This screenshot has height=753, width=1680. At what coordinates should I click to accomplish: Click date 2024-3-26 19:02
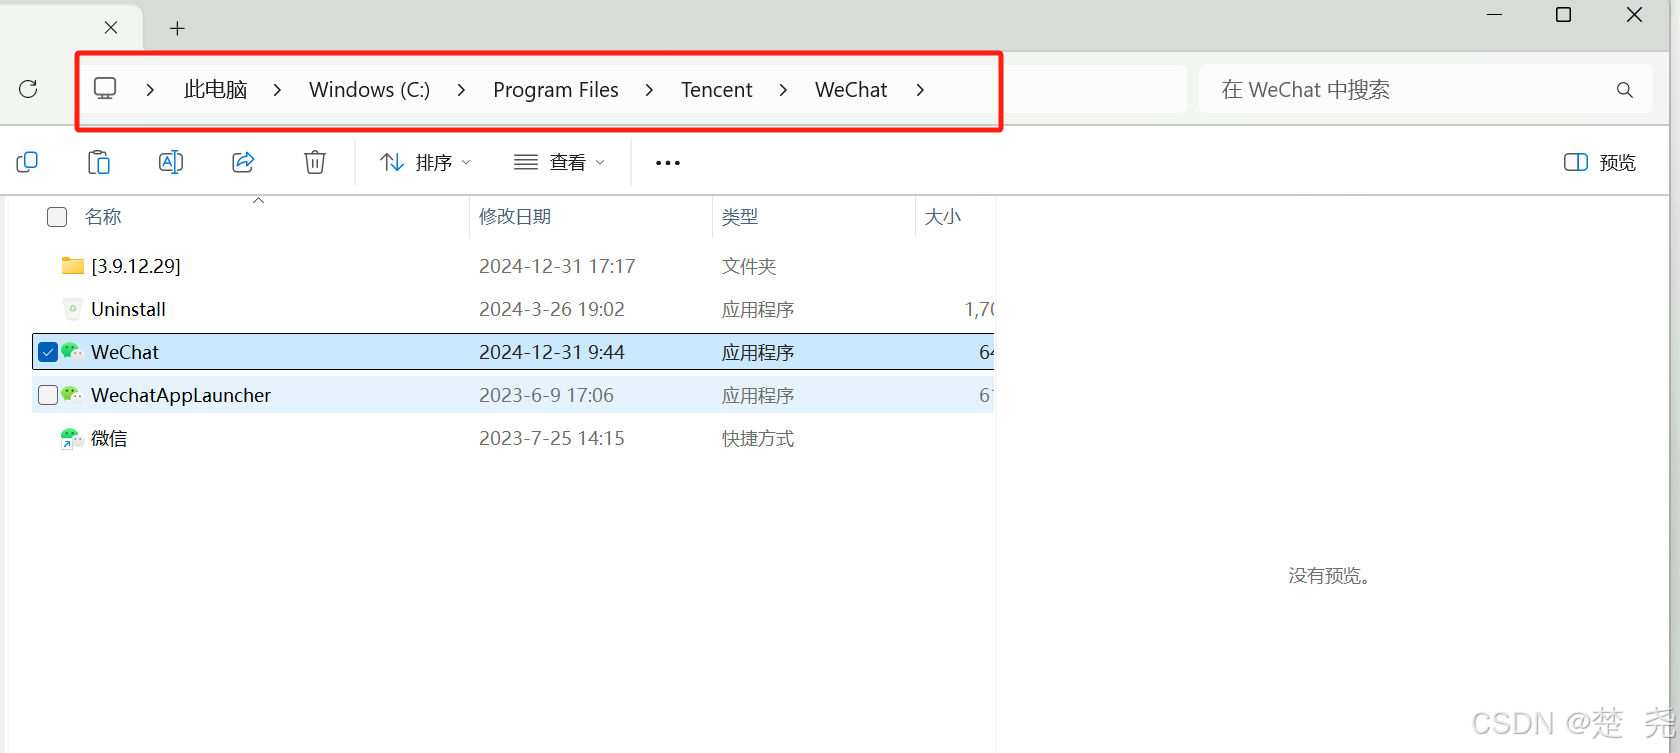pyautogui.click(x=552, y=309)
